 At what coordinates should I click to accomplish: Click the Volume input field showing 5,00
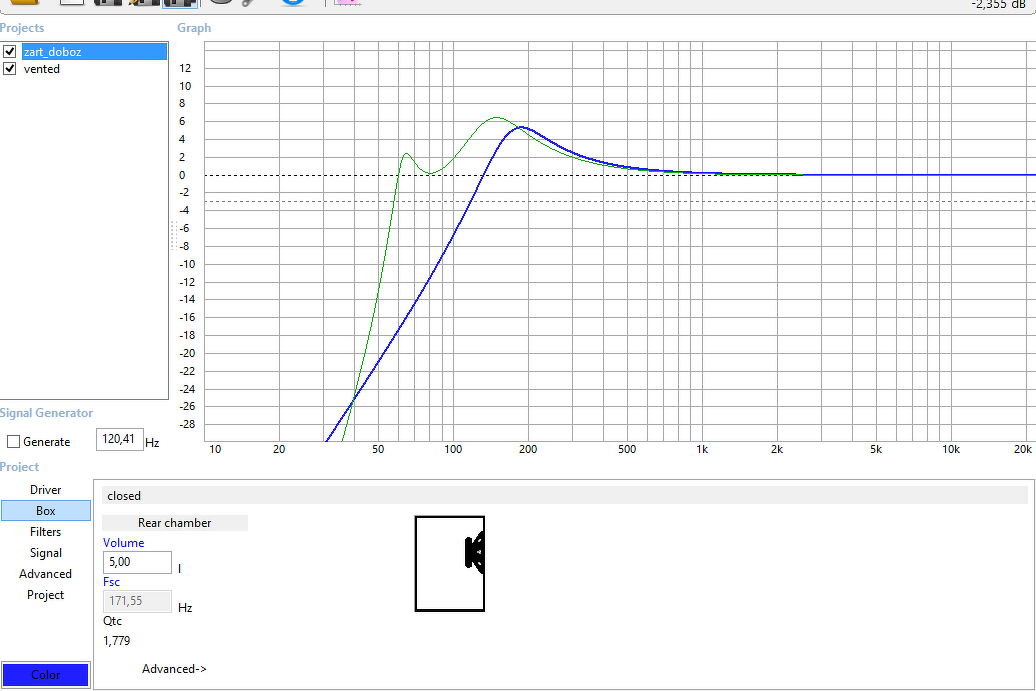137,562
